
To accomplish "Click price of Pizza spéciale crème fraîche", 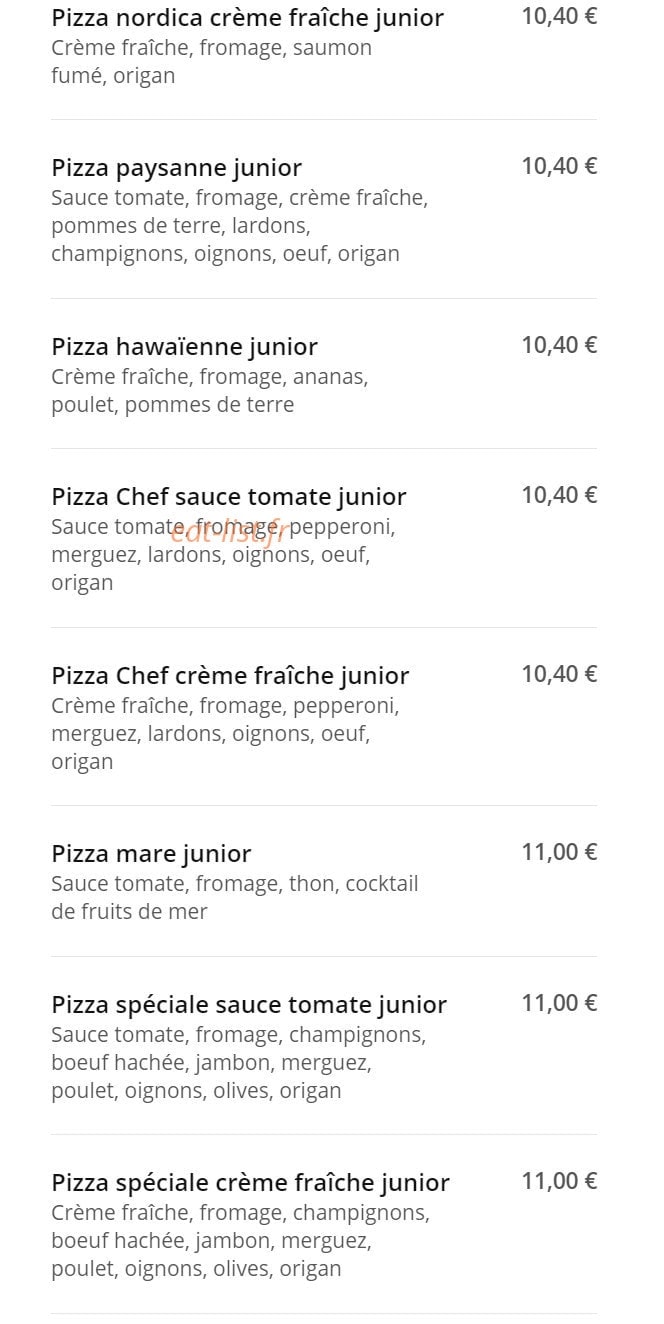I will (559, 1181).
